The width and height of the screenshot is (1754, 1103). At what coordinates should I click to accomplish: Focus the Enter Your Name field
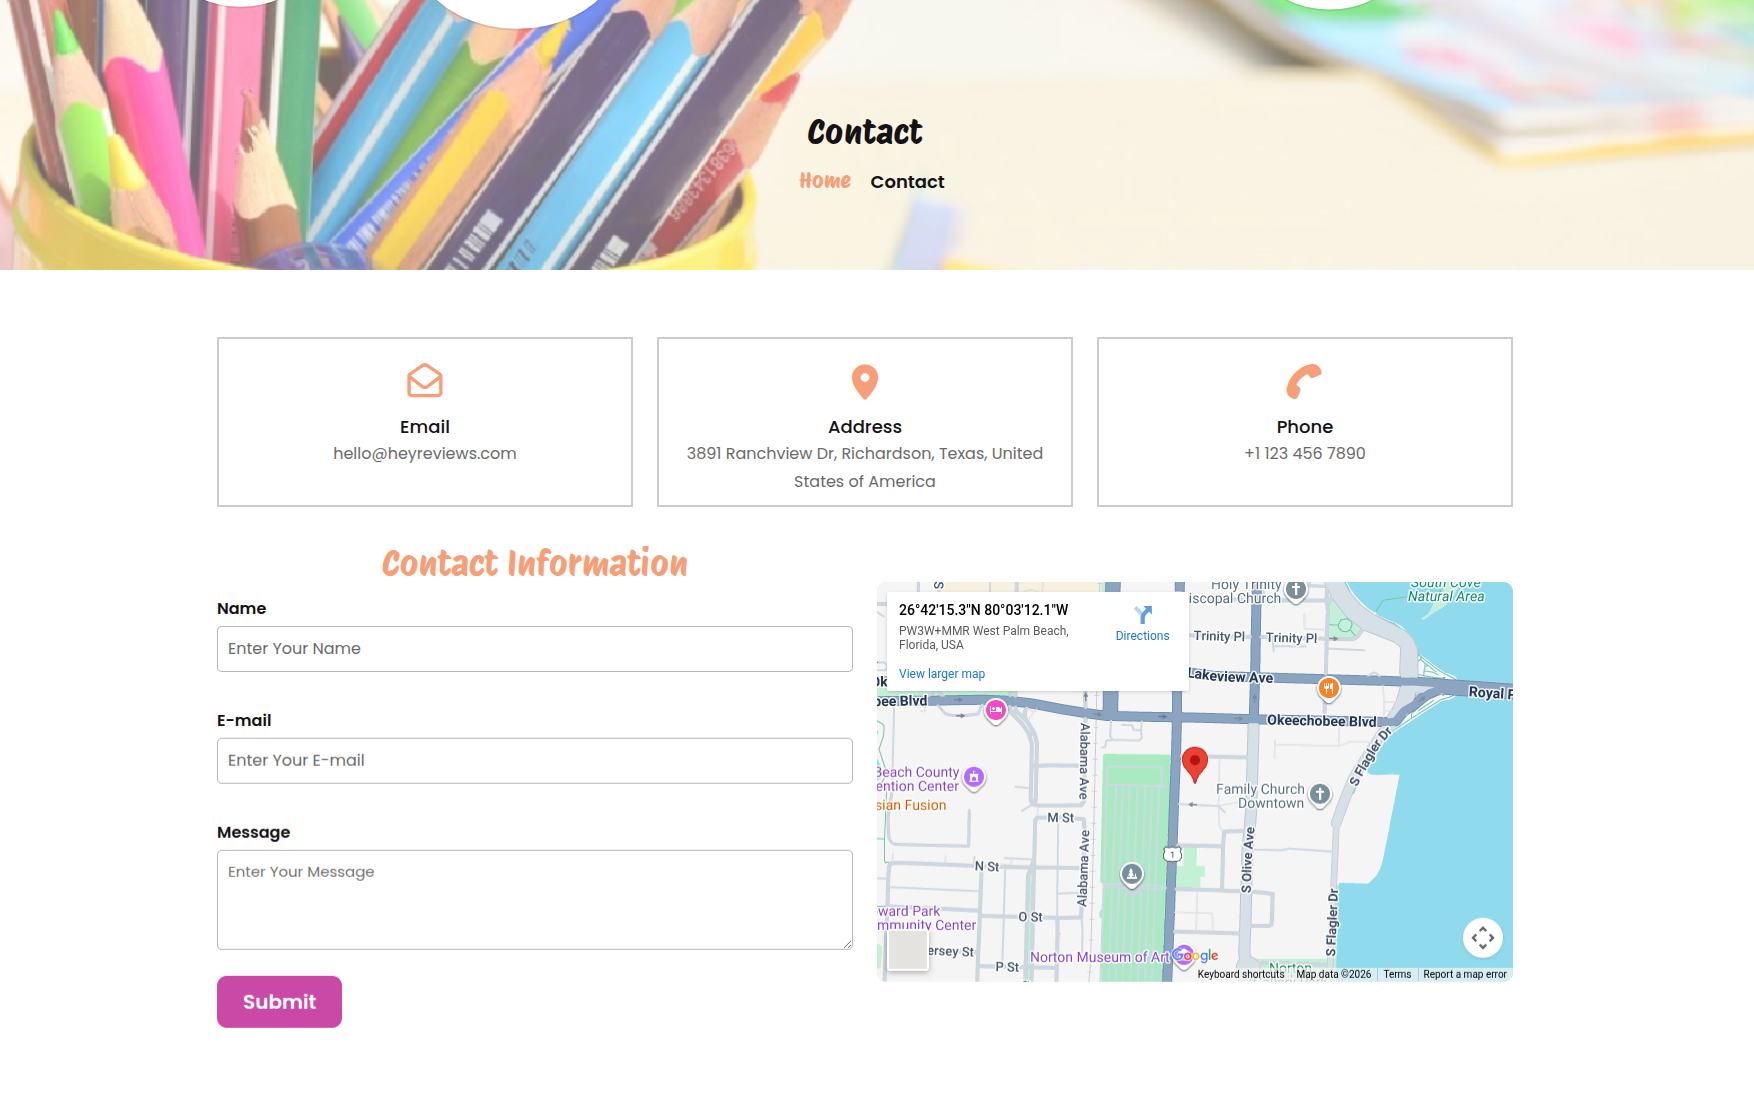pyautogui.click(x=534, y=649)
